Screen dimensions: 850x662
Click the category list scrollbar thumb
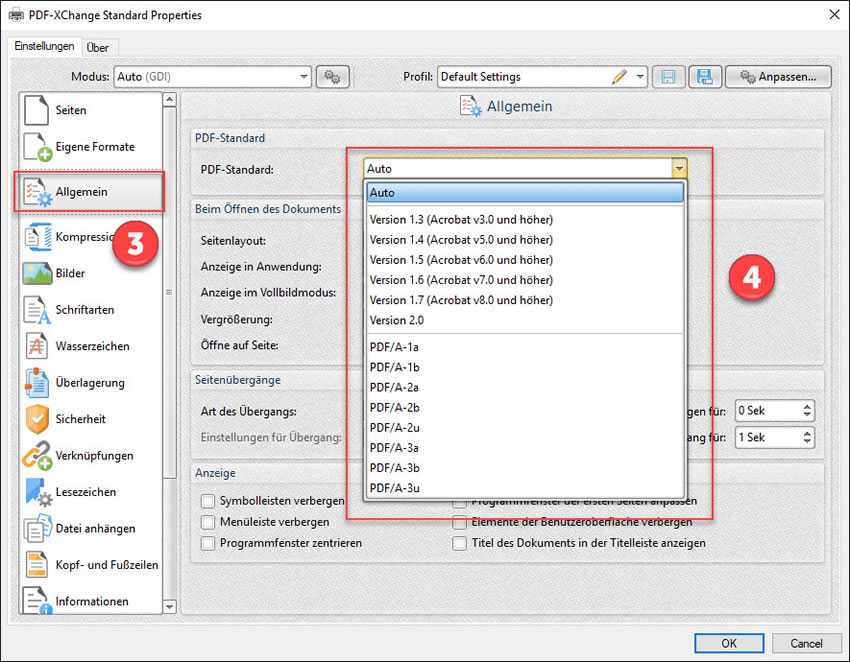coord(169,293)
